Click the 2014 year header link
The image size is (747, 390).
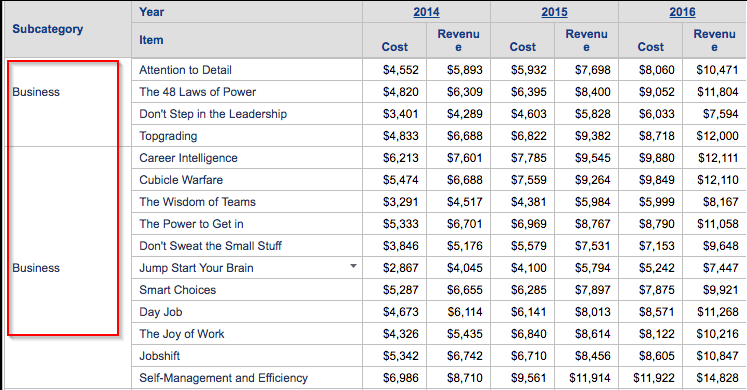pyautogui.click(x=426, y=12)
